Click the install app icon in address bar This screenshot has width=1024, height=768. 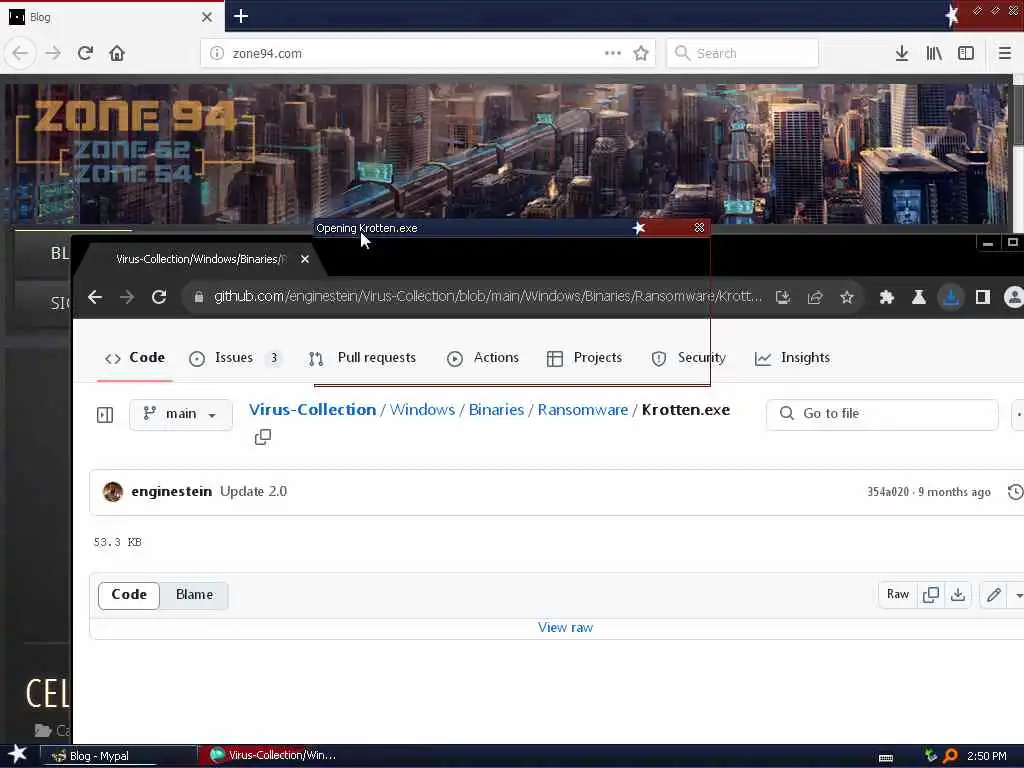click(782, 298)
